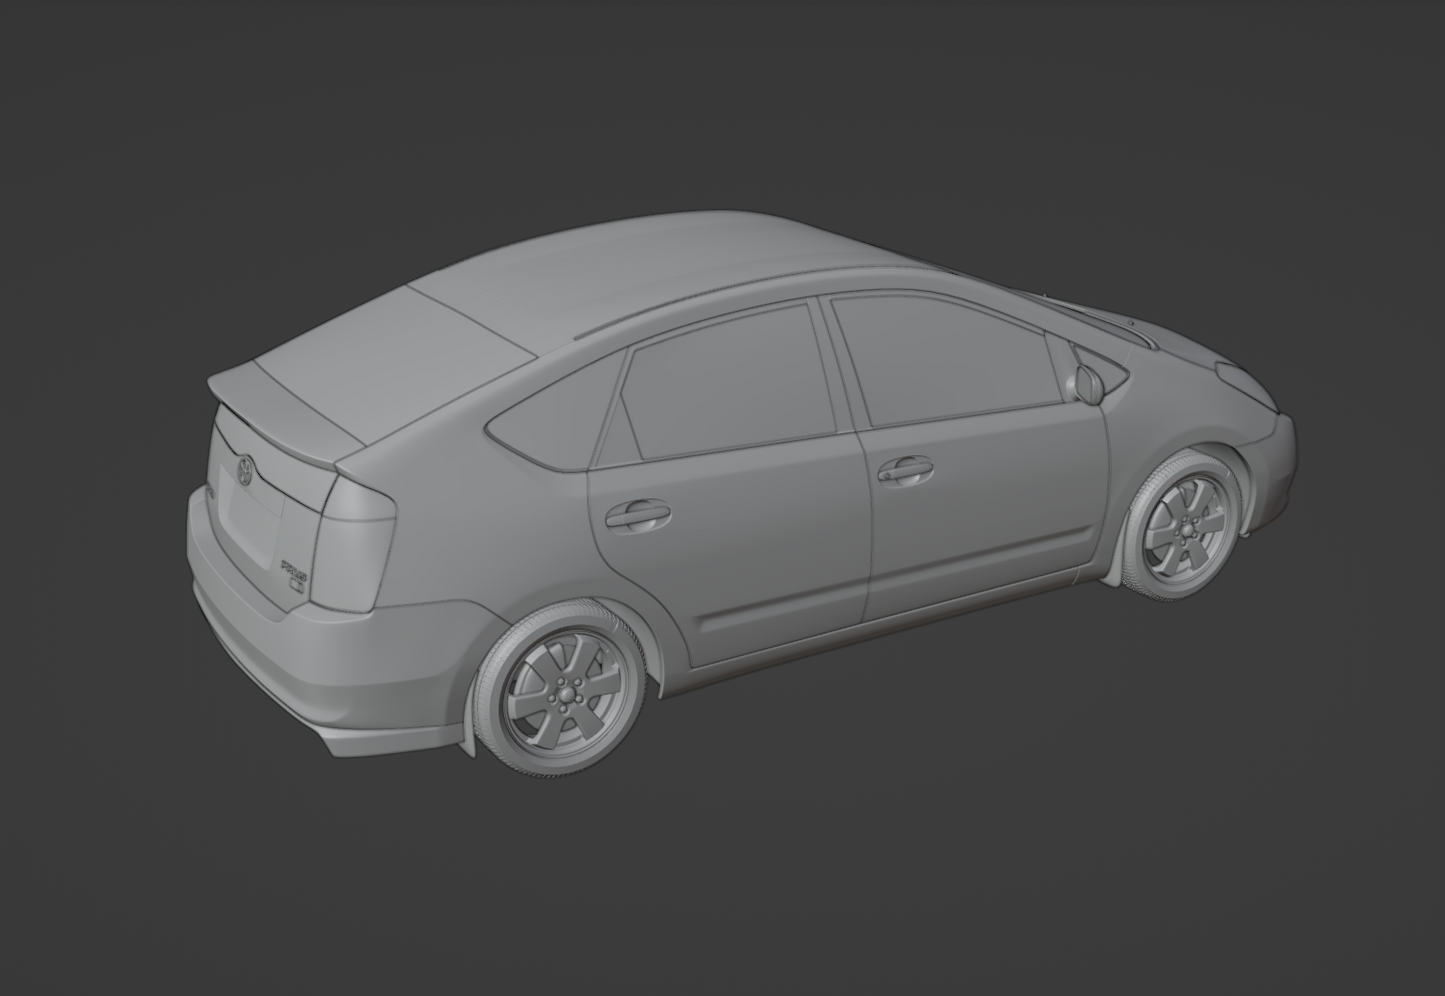This screenshot has height=996, width=1445.
Task: Click the front door handle
Action: (x=905, y=469)
